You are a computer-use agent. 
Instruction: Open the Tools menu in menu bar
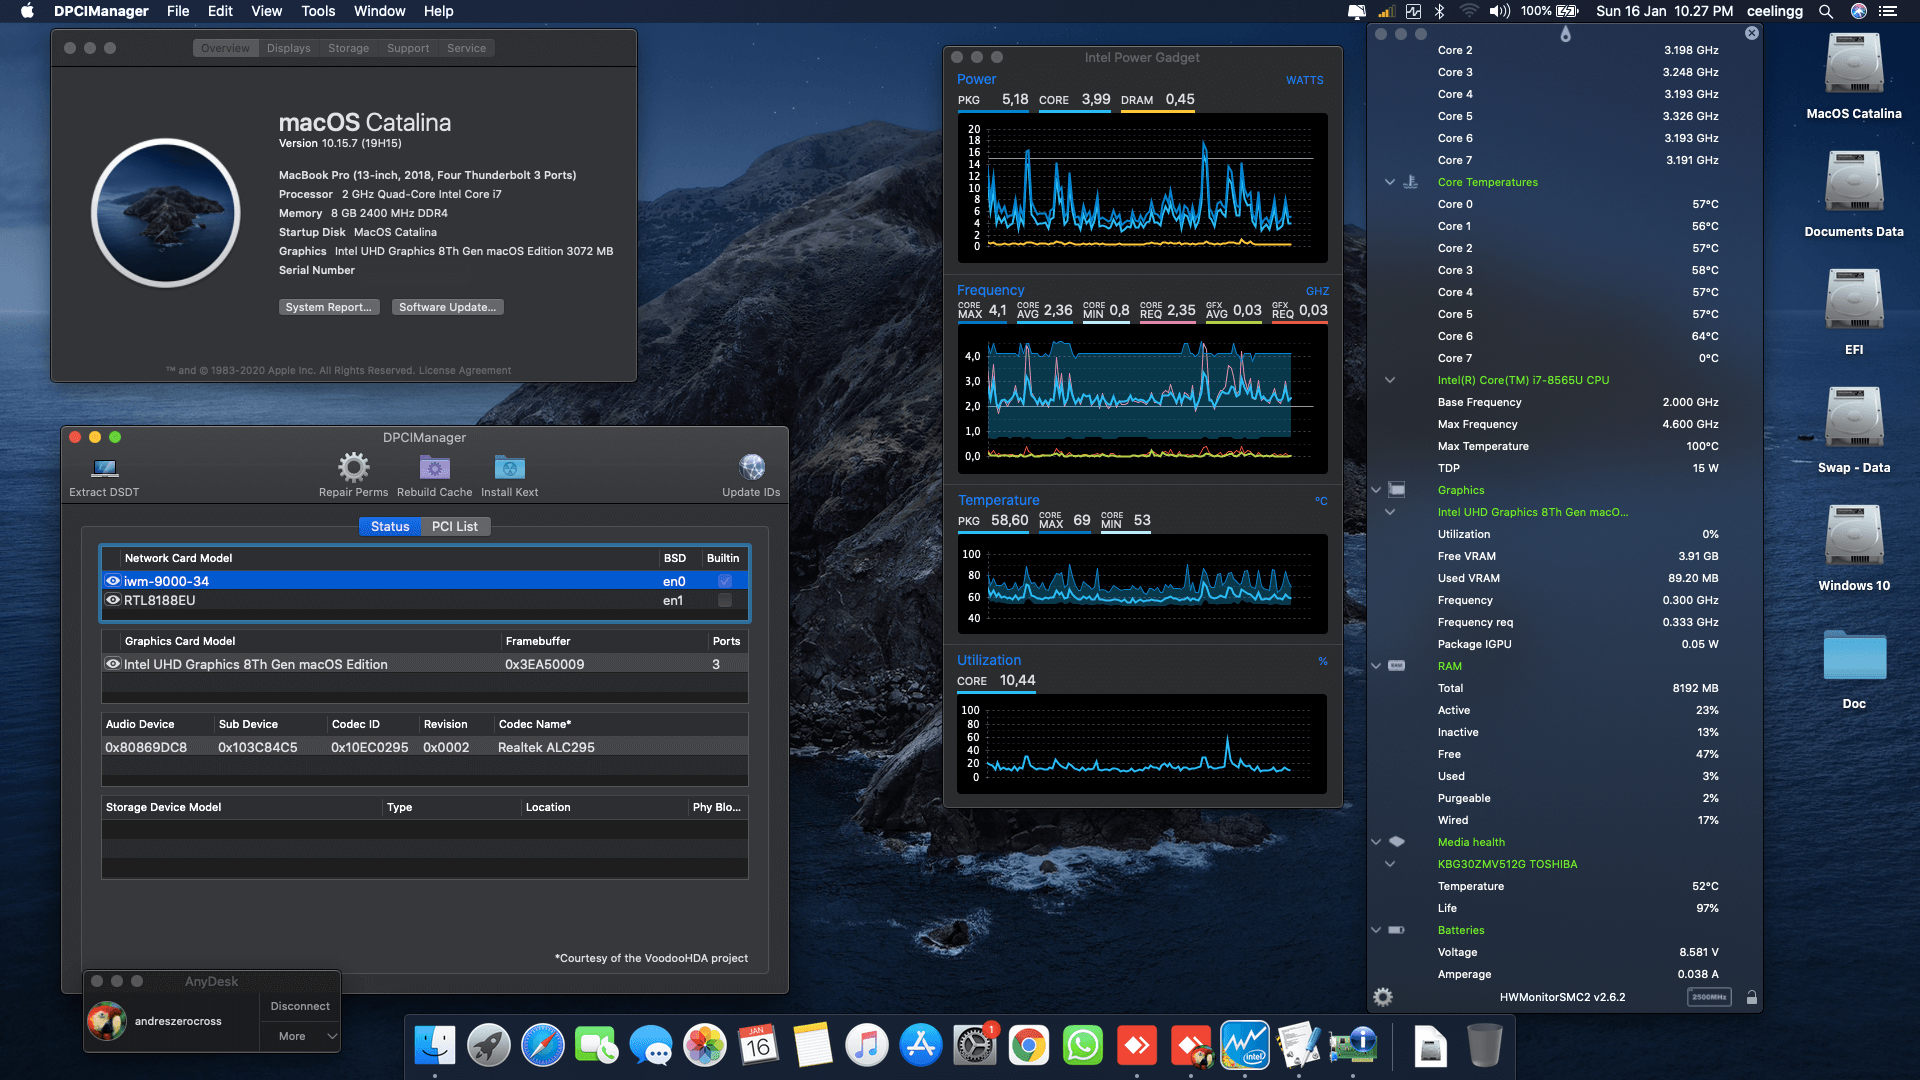click(318, 11)
